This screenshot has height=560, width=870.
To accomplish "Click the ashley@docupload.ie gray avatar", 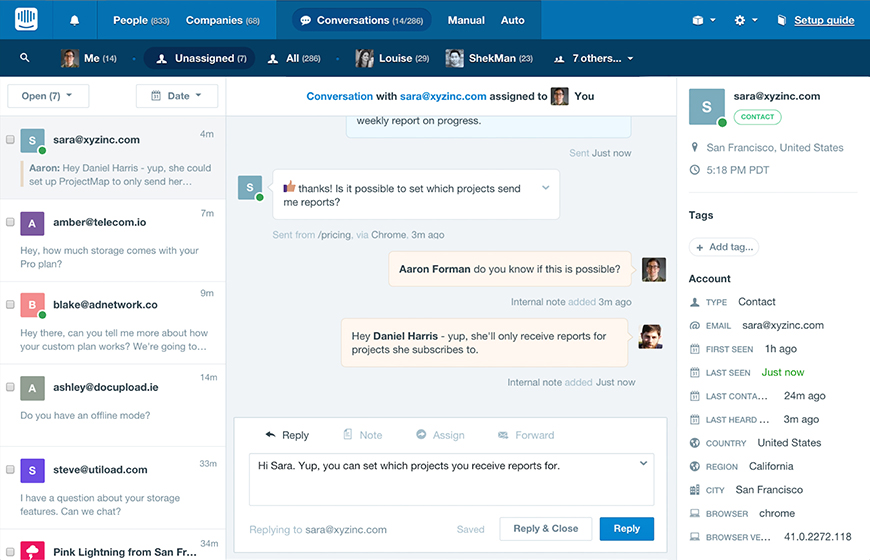I will coord(32,389).
